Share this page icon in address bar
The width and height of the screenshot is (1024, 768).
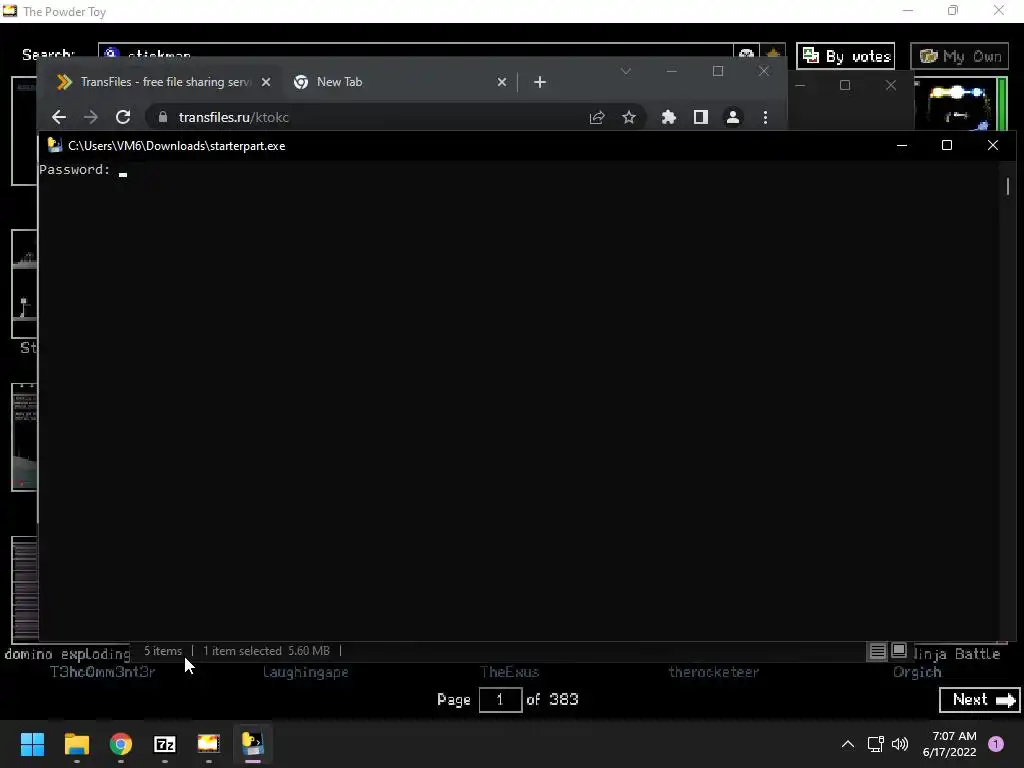(x=597, y=118)
